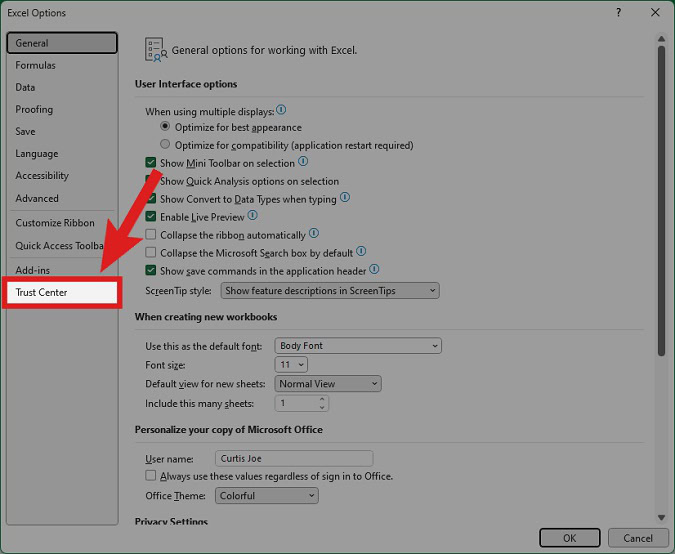Toggle Show Mini Toolbar on selection
The image size is (675, 554).
tap(151, 162)
